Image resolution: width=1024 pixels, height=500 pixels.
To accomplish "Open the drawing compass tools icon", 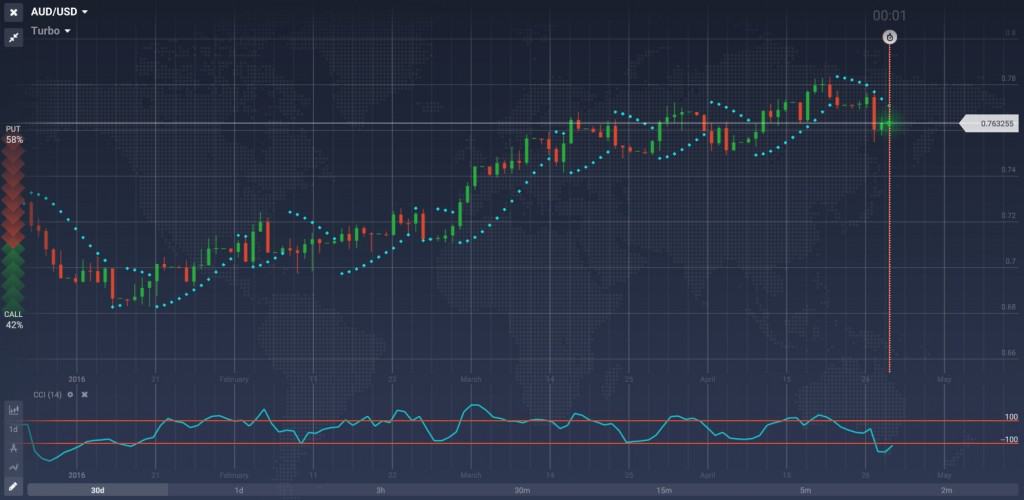I will [13, 448].
